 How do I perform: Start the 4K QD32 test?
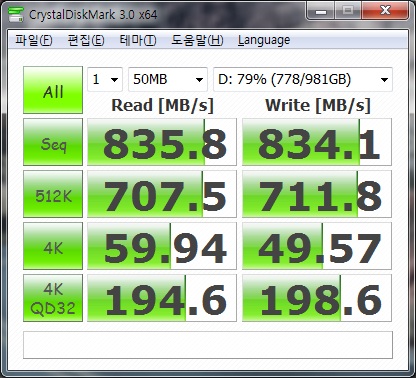(x=53, y=298)
